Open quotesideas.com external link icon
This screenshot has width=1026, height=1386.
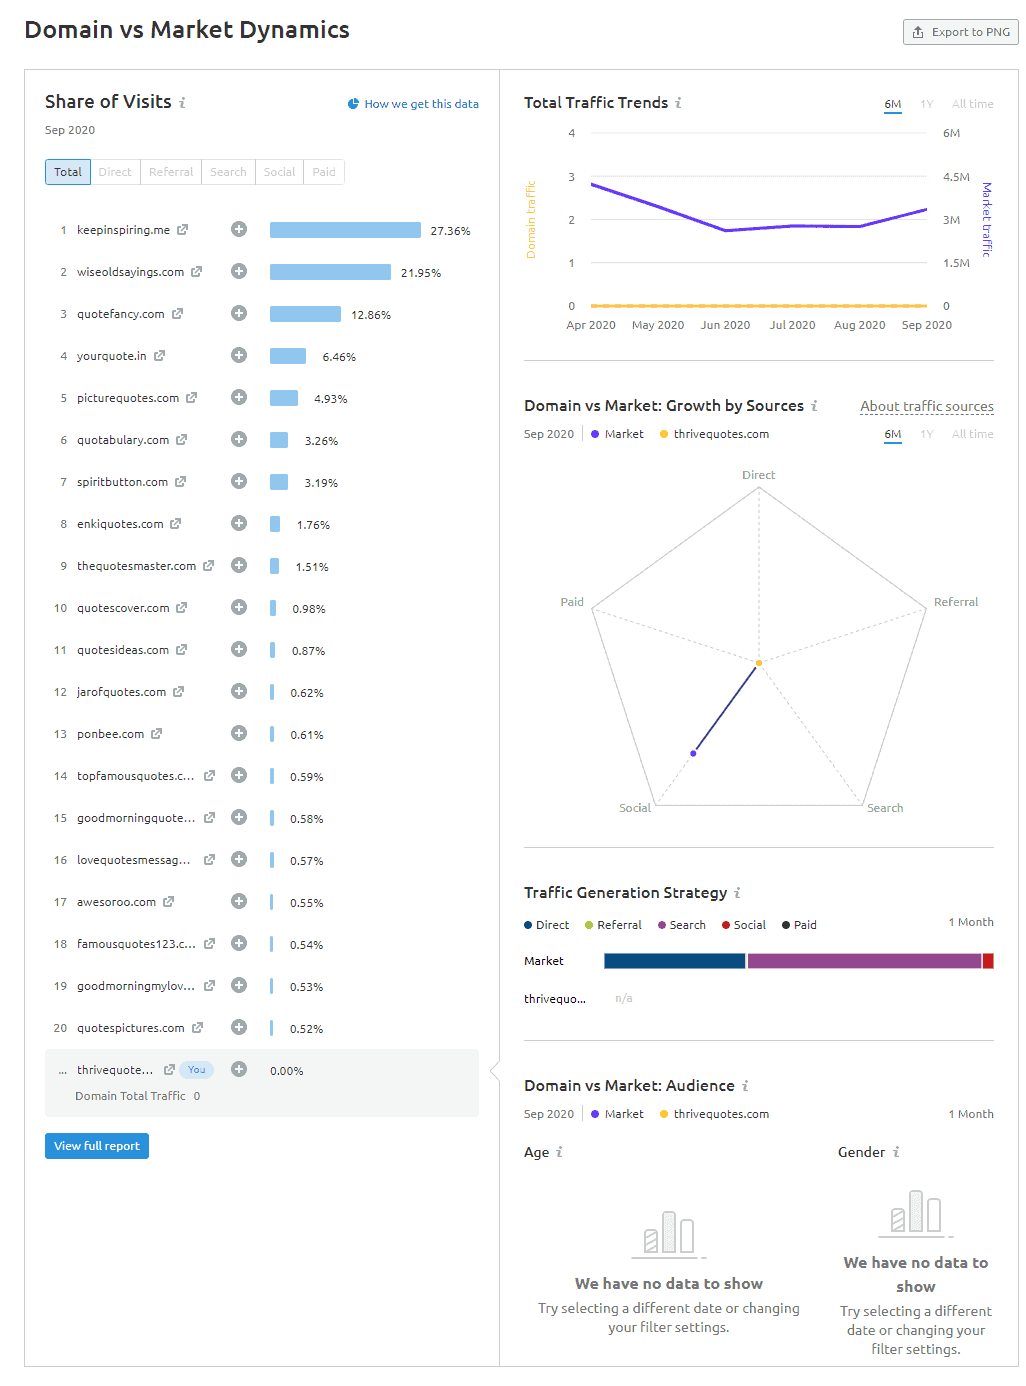pos(182,650)
